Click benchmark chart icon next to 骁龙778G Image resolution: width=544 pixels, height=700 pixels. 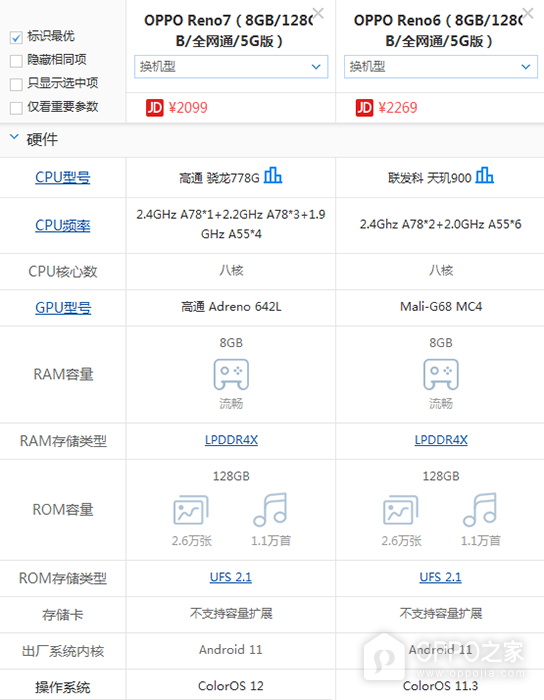coord(273,175)
